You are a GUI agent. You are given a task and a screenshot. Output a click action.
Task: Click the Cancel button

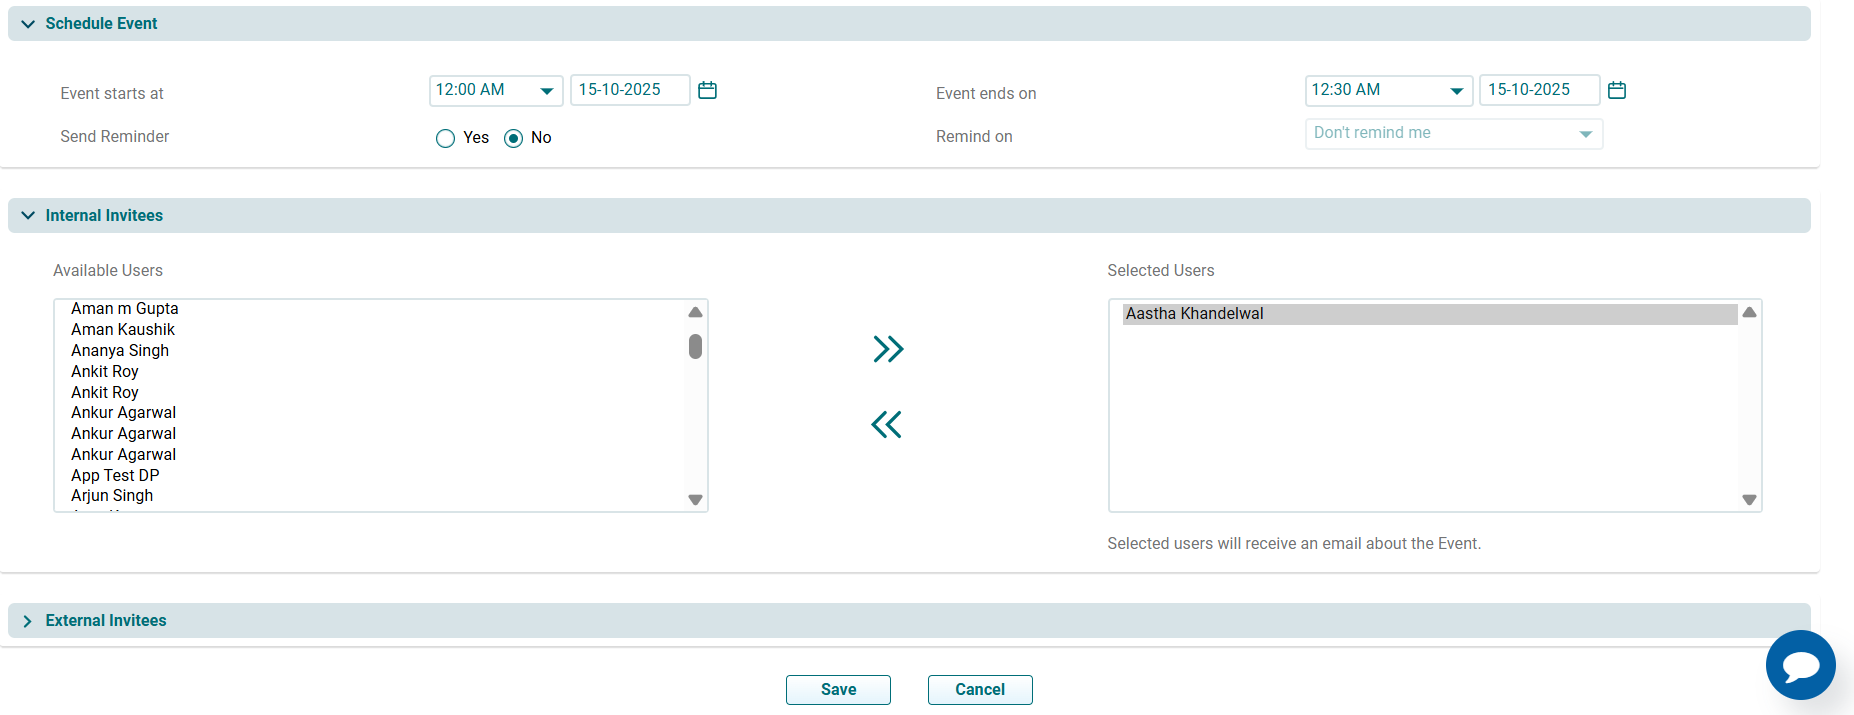pyautogui.click(x=980, y=690)
